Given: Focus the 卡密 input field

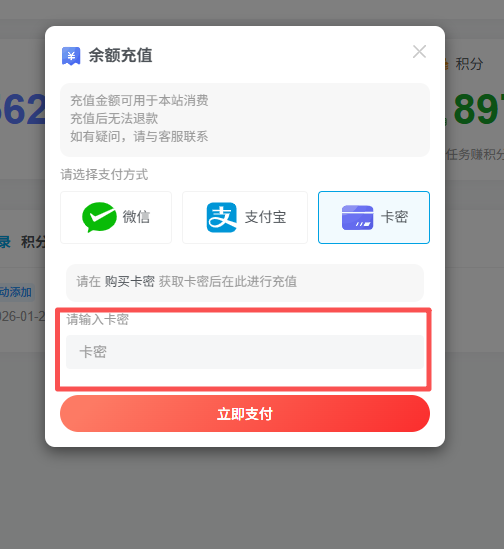Looking at the screenshot, I should point(245,352).
